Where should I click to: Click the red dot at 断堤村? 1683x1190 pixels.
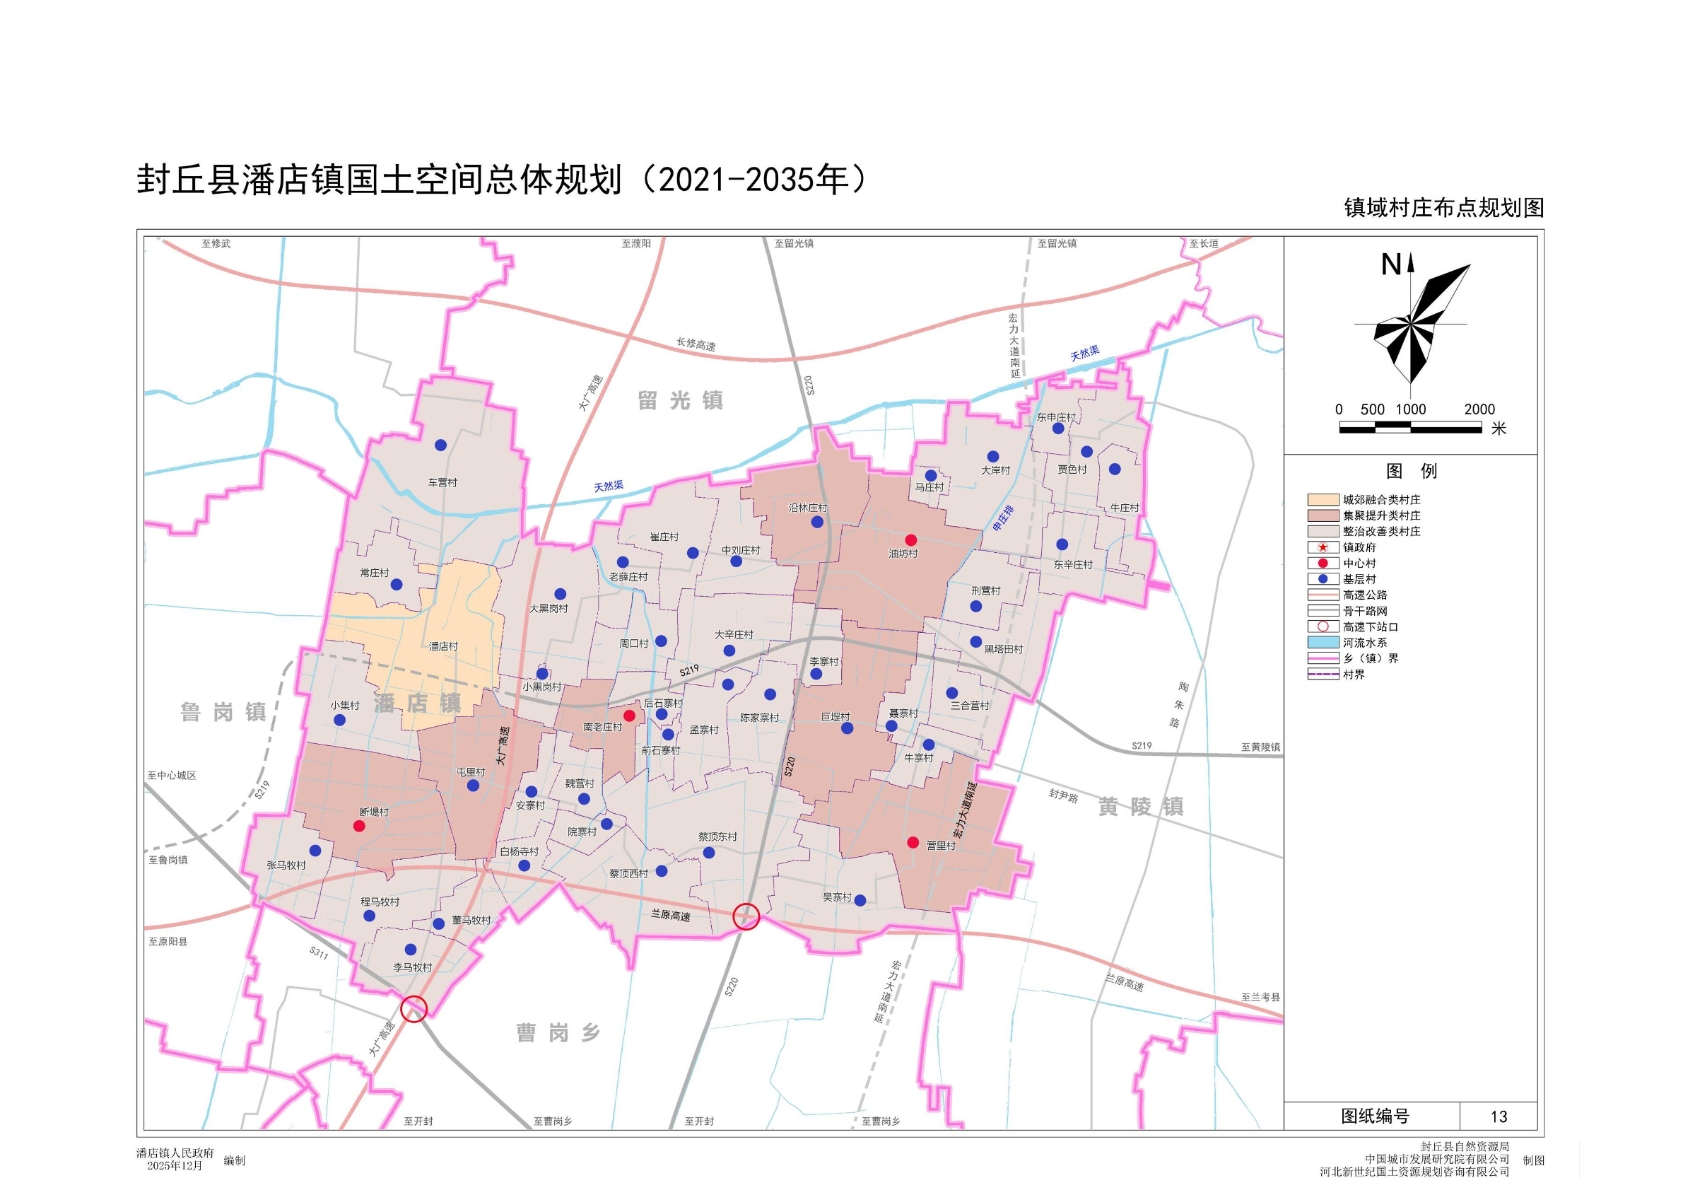[359, 826]
